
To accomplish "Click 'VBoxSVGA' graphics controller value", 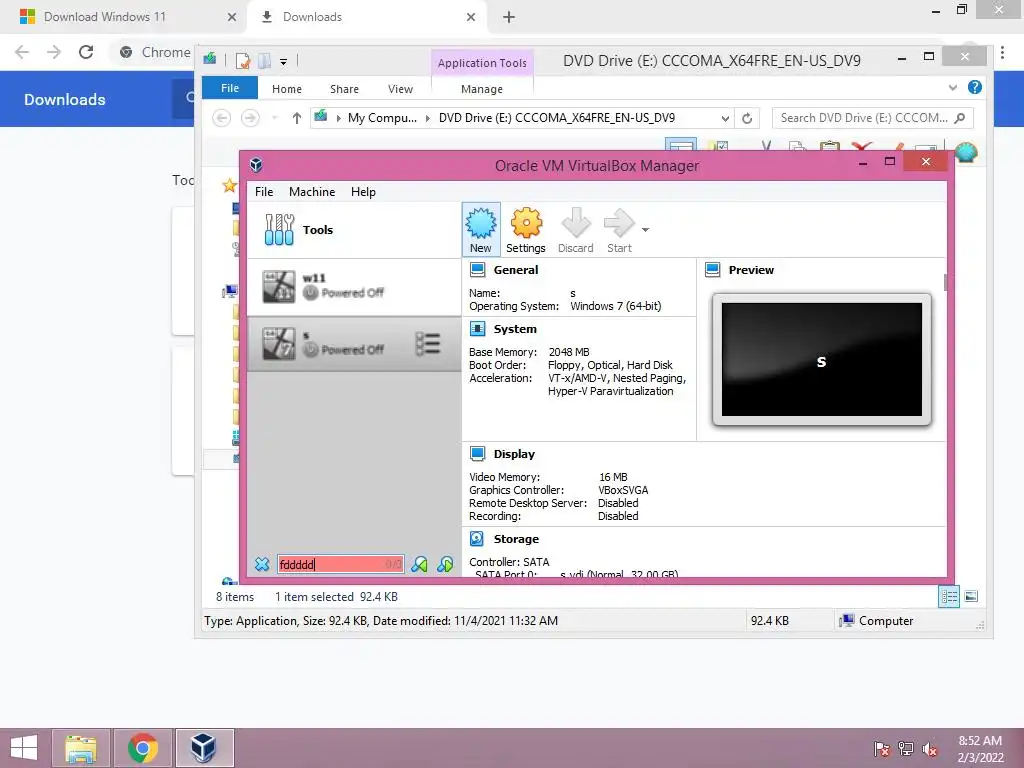I will tap(623, 490).
